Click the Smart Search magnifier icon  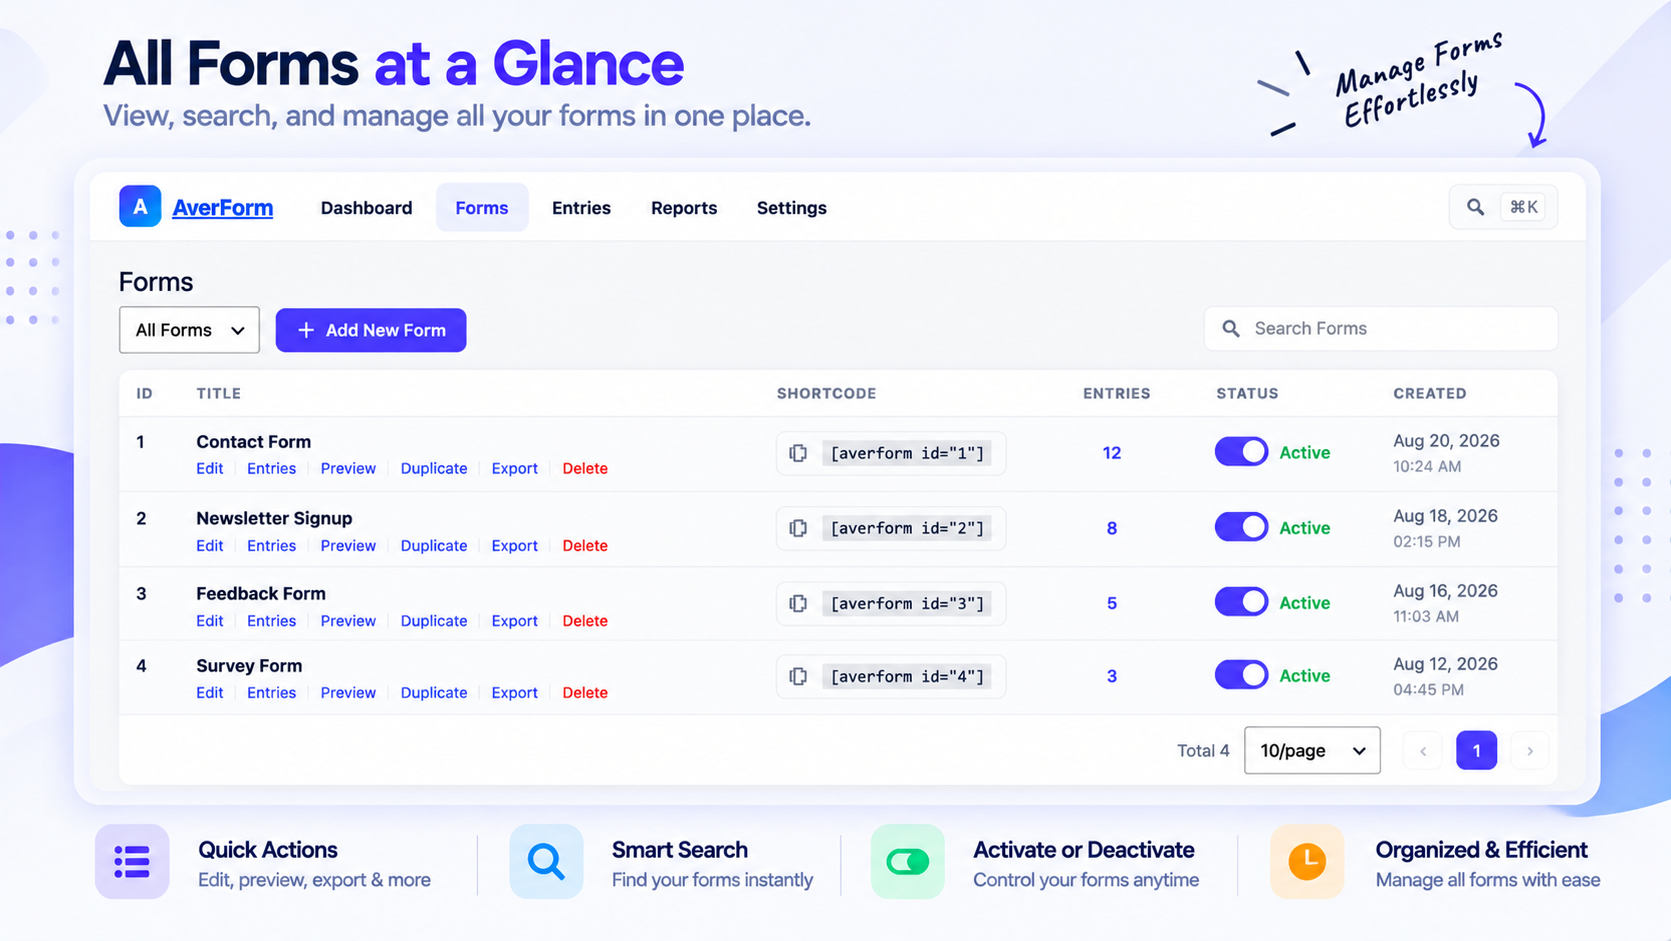[546, 861]
